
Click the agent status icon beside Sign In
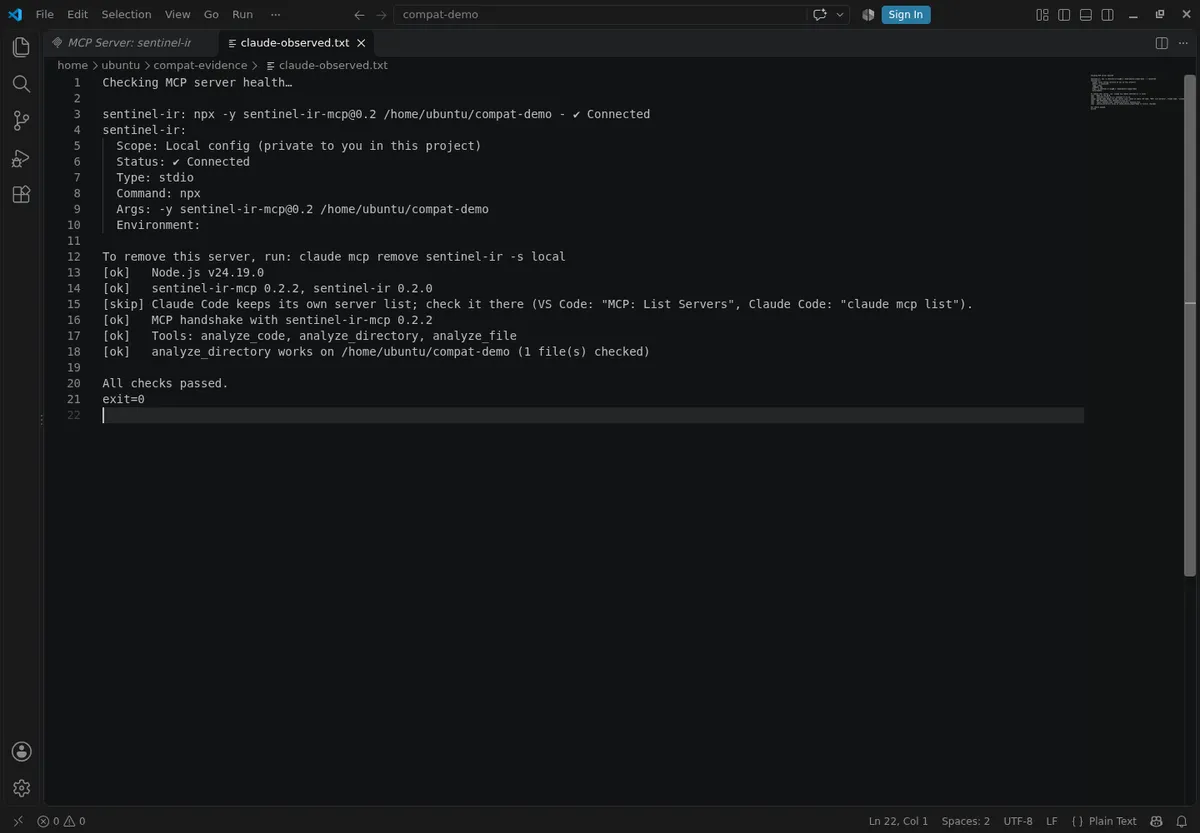point(868,15)
